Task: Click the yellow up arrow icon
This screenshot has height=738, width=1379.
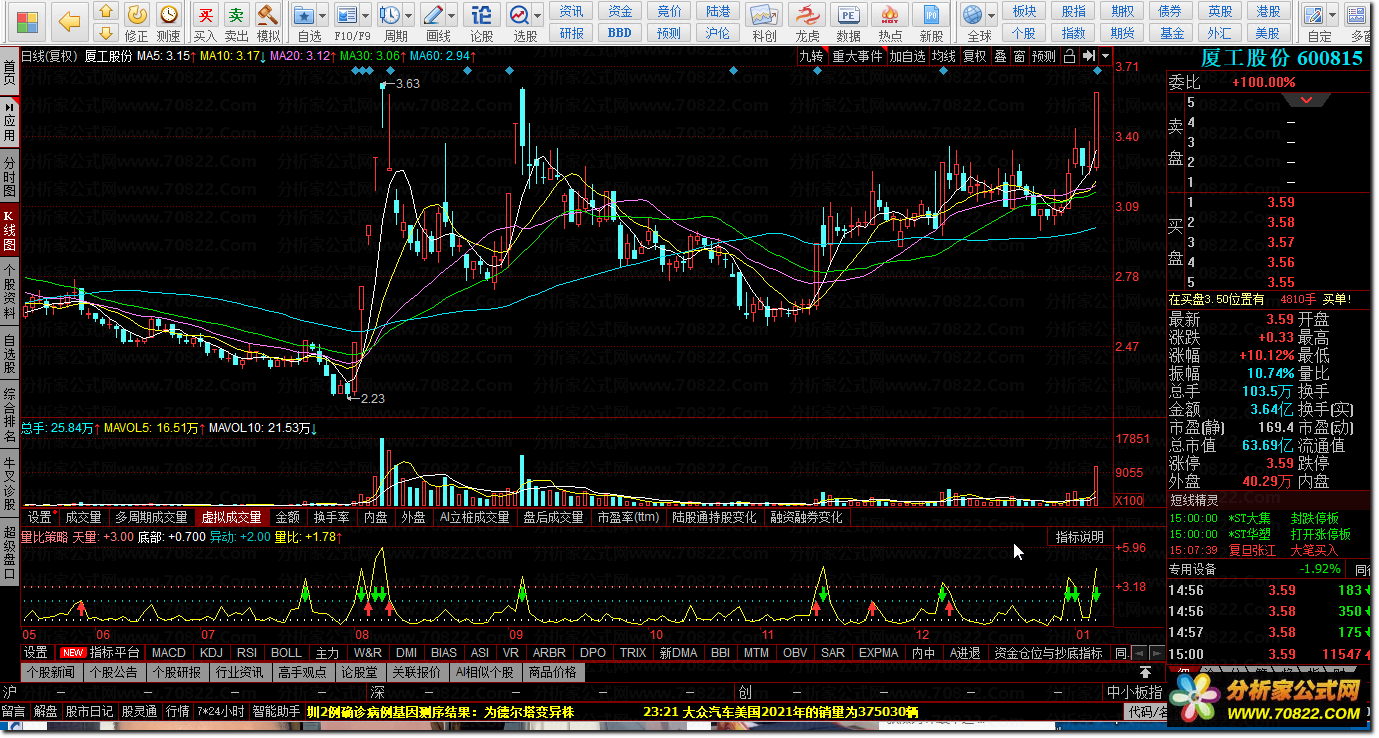Action: point(106,10)
